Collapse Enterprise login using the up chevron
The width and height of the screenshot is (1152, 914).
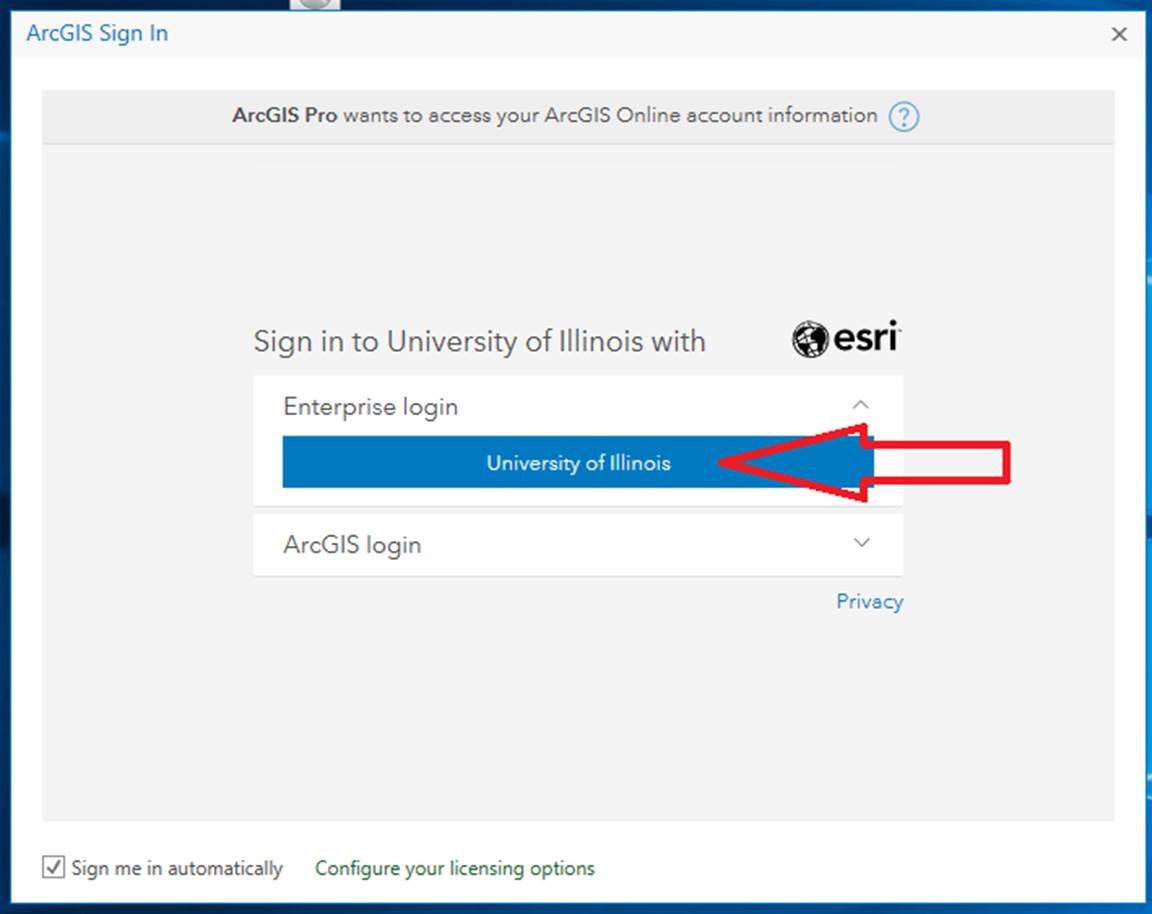(x=861, y=405)
